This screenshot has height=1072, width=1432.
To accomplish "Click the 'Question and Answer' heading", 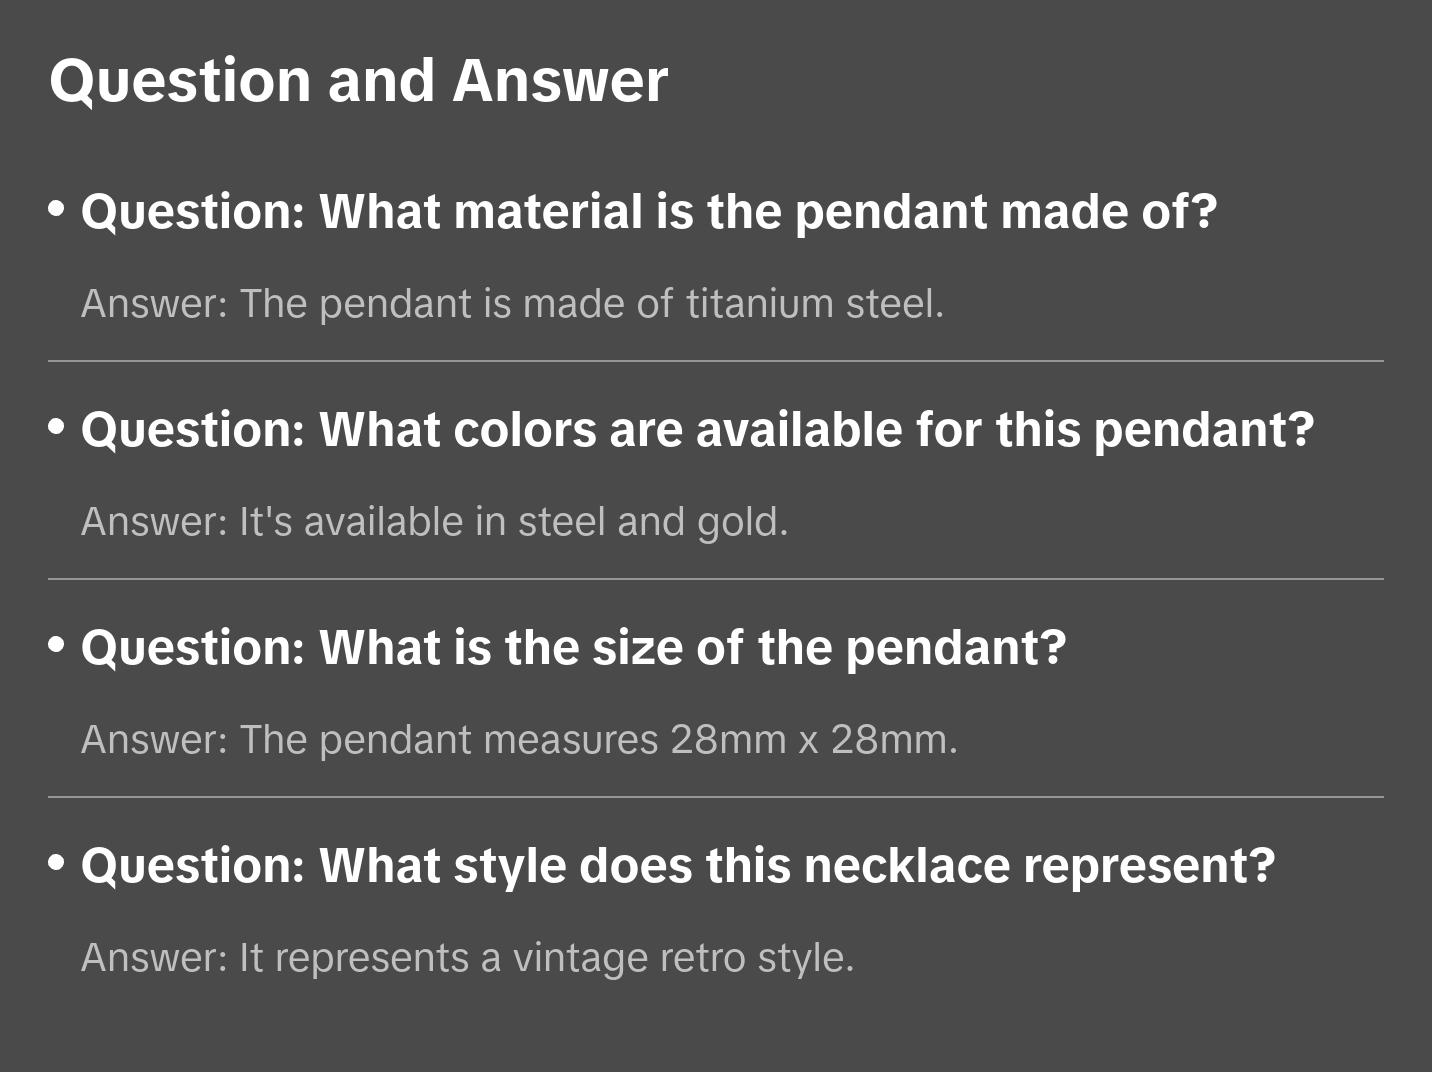I will (x=358, y=81).
